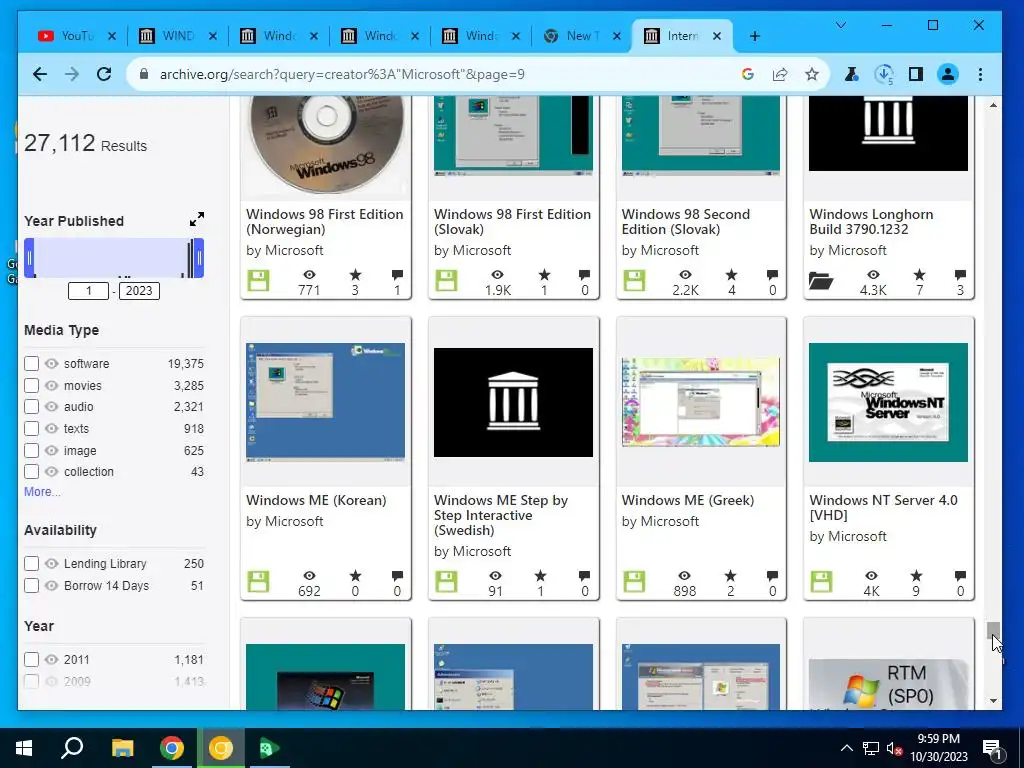Open Windows ME (Greek) thumbnail
Viewport: 1024px width, 768px height.
(x=701, y=402)
